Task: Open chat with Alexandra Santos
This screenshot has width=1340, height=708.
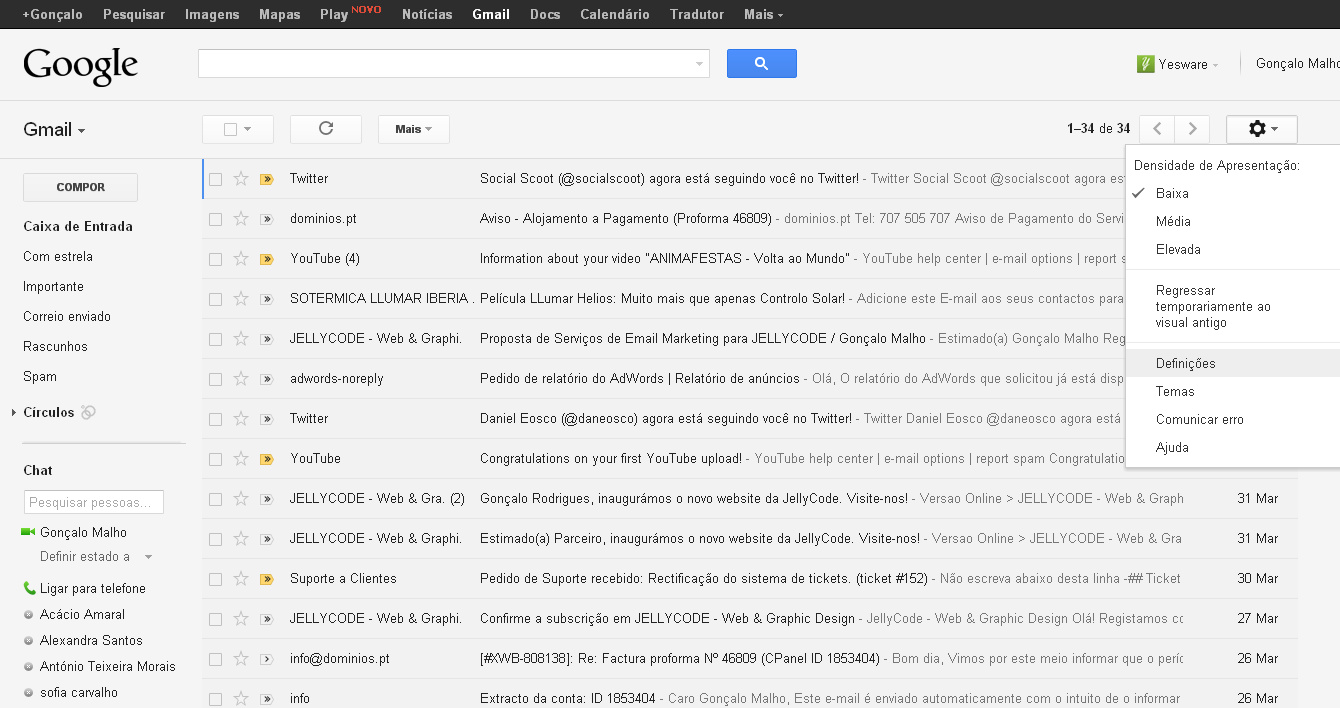Action: pos(91,640)
